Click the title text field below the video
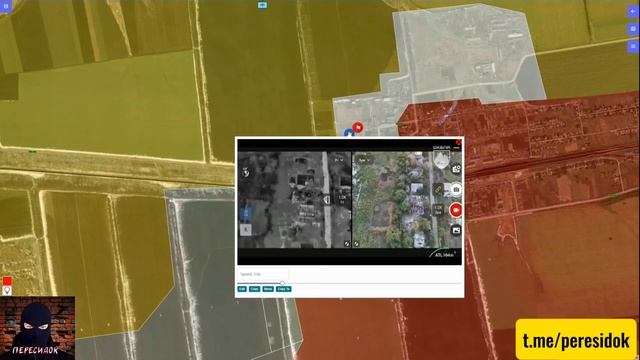The width and height of the screenshot is (640, 360). click(263, 274)
